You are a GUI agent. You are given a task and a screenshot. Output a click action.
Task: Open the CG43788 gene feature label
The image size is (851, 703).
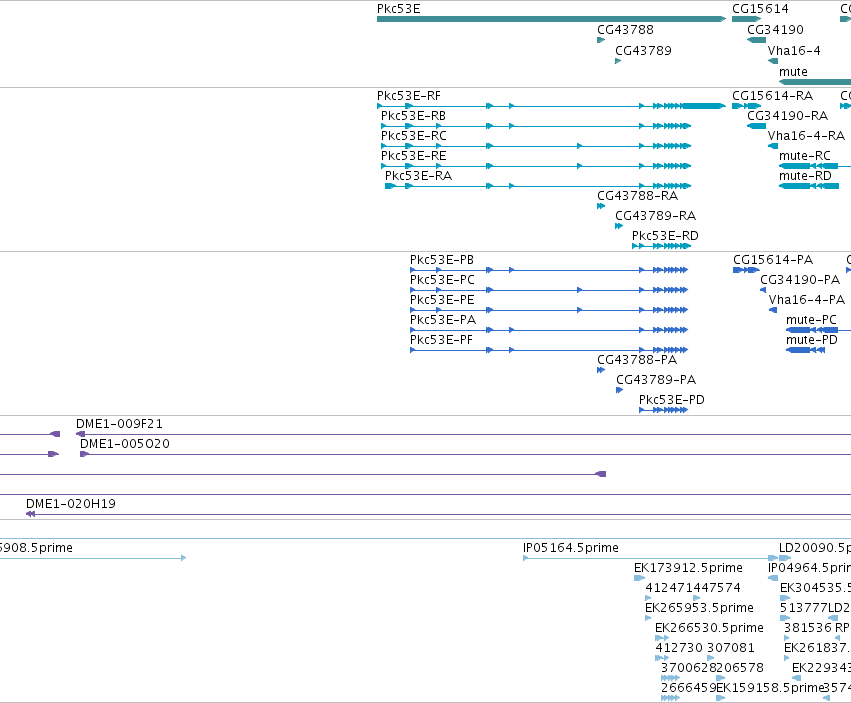click(x=625, y=30)
